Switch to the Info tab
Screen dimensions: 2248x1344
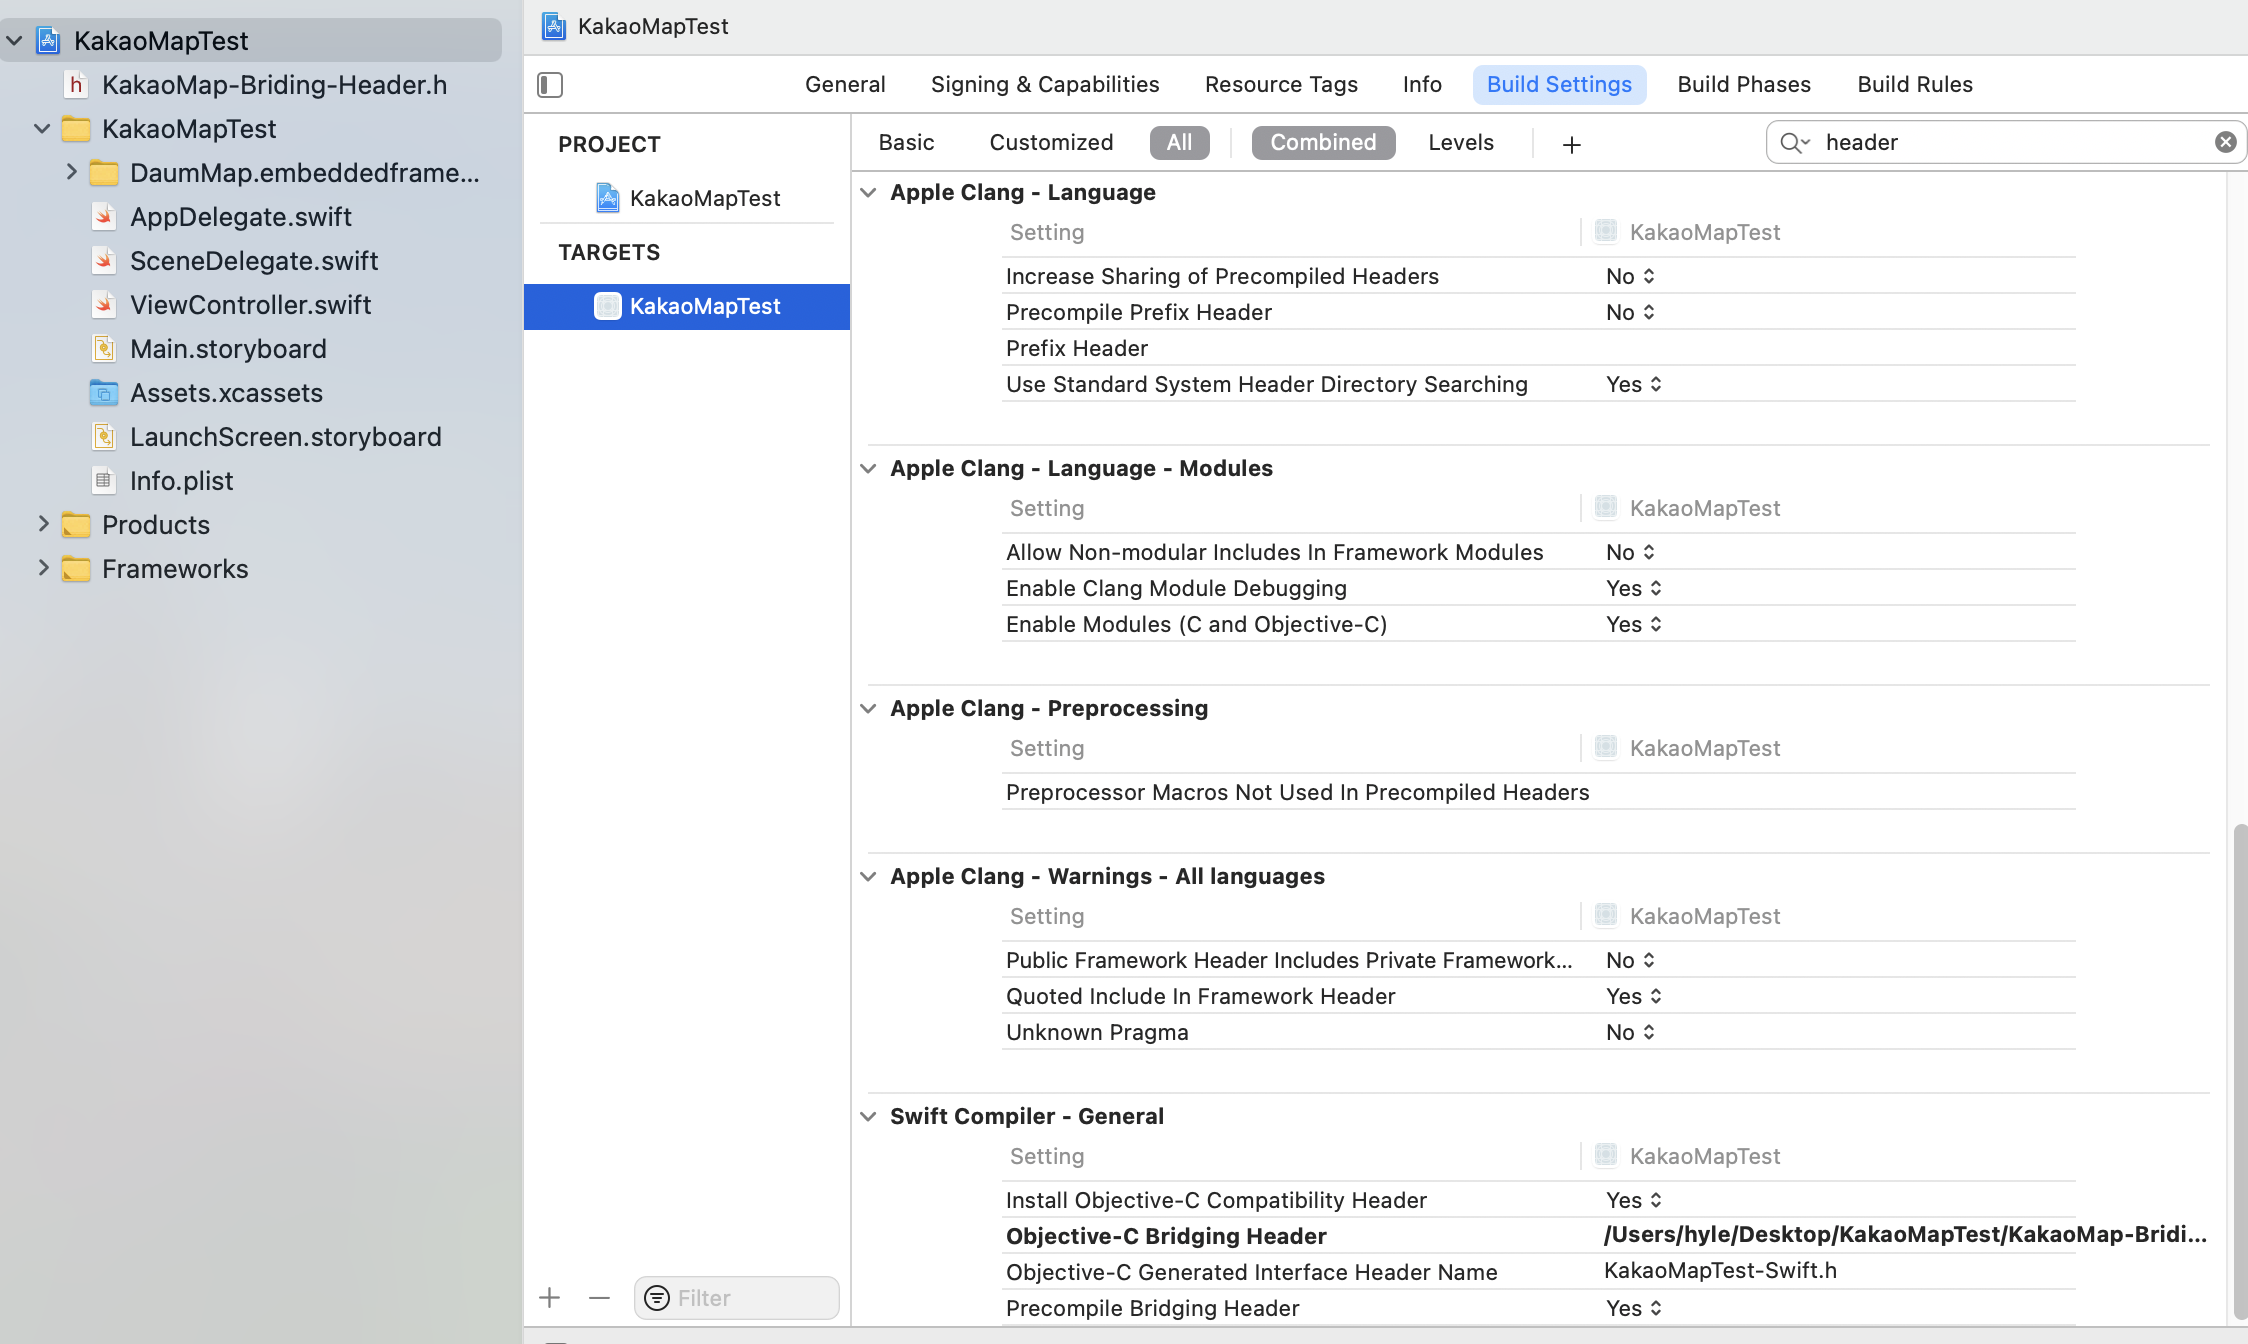click(x=1422, y=85)
